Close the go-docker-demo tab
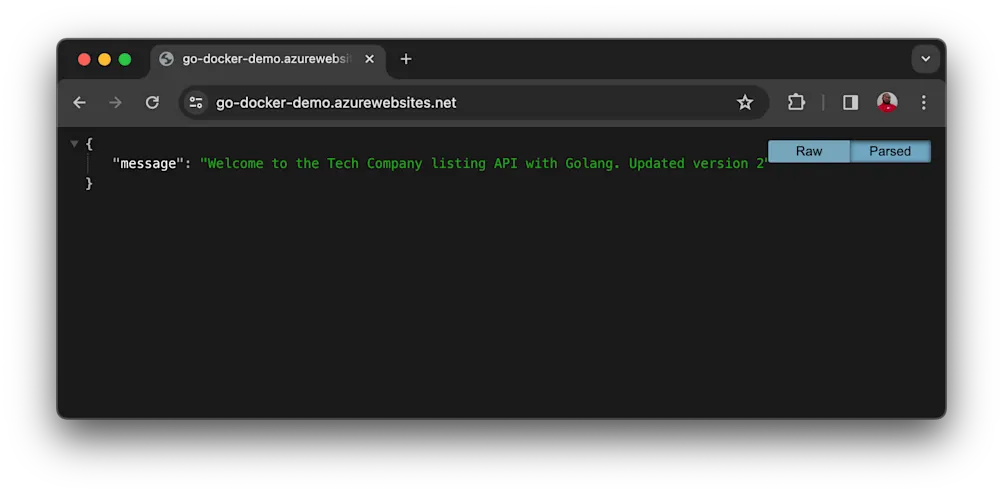The height and width of the screenshot is (494, 1003). tap(369, 59)
